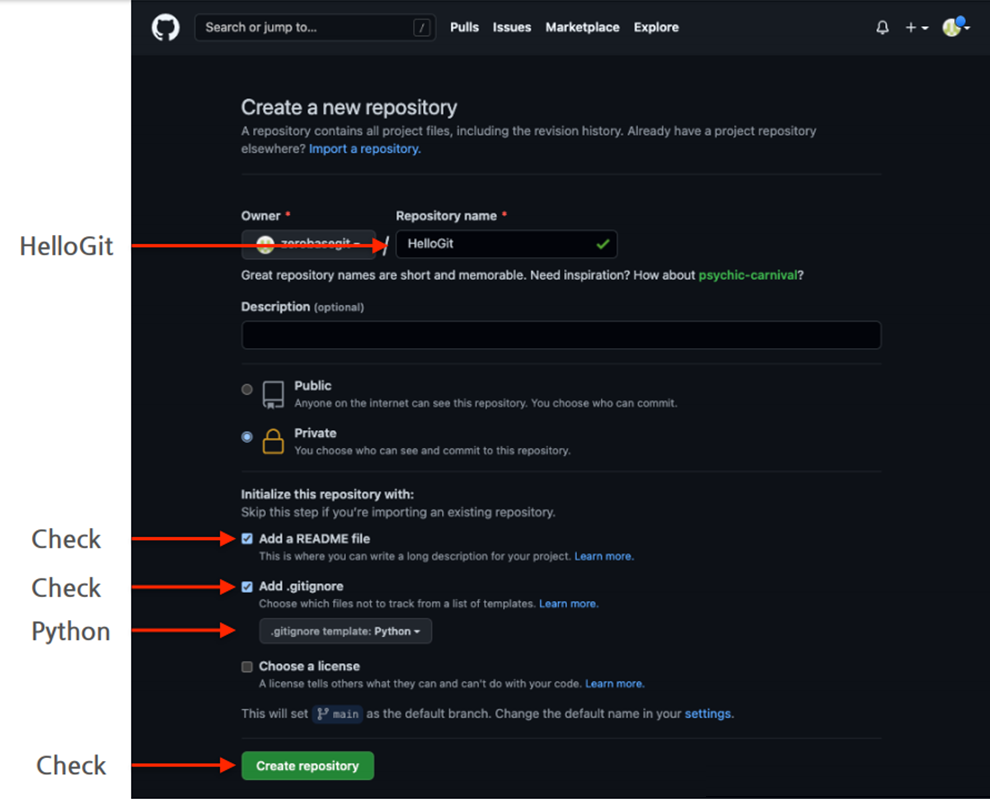This screenshot has width=990, height=800.
Task: Uncheck the Add a README file checkbox
Action: tap(247, 539)
